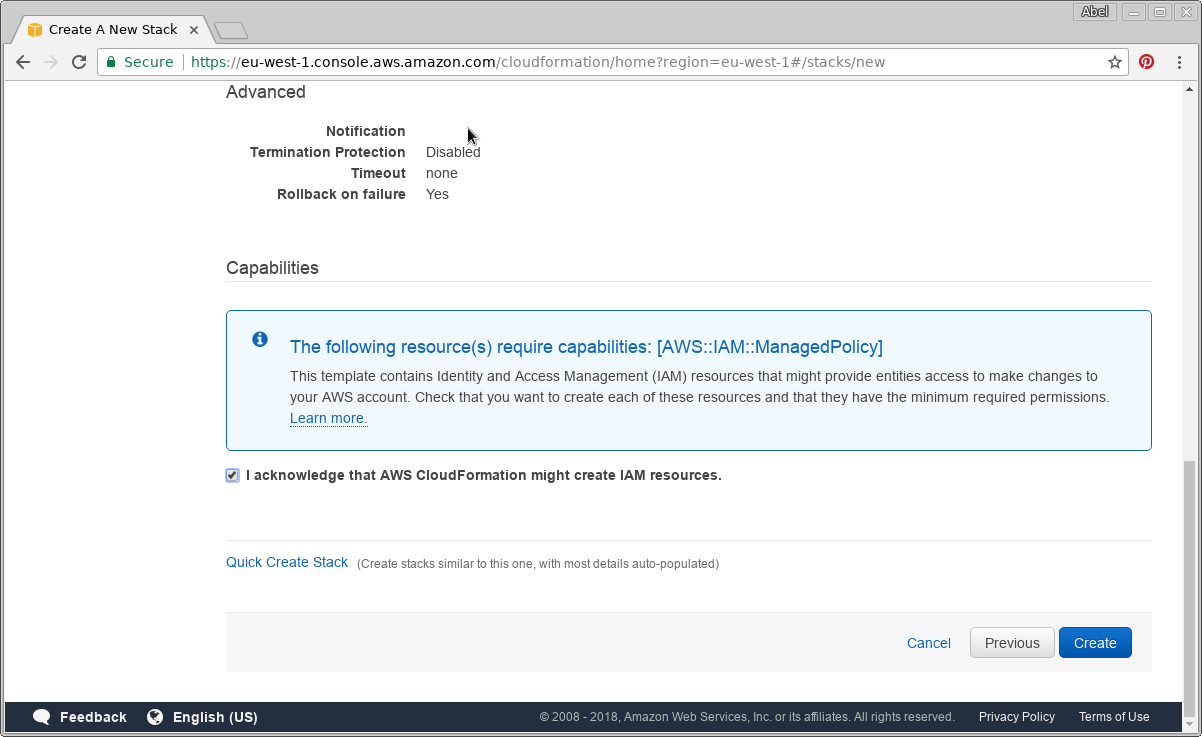
Task: Click the blue Create button
Action: tap(1095, 643)
